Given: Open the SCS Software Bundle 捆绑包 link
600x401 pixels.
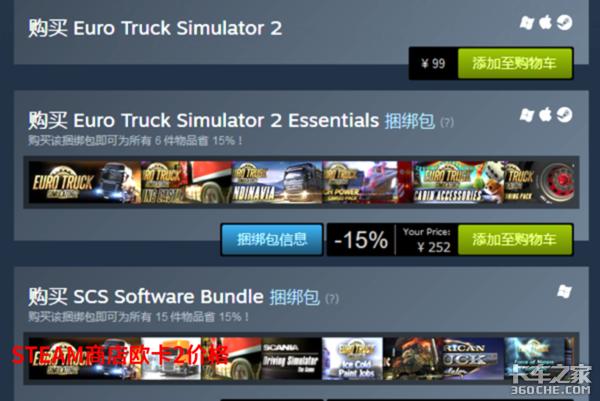Looking at the screenshot, I should (295, 297).
